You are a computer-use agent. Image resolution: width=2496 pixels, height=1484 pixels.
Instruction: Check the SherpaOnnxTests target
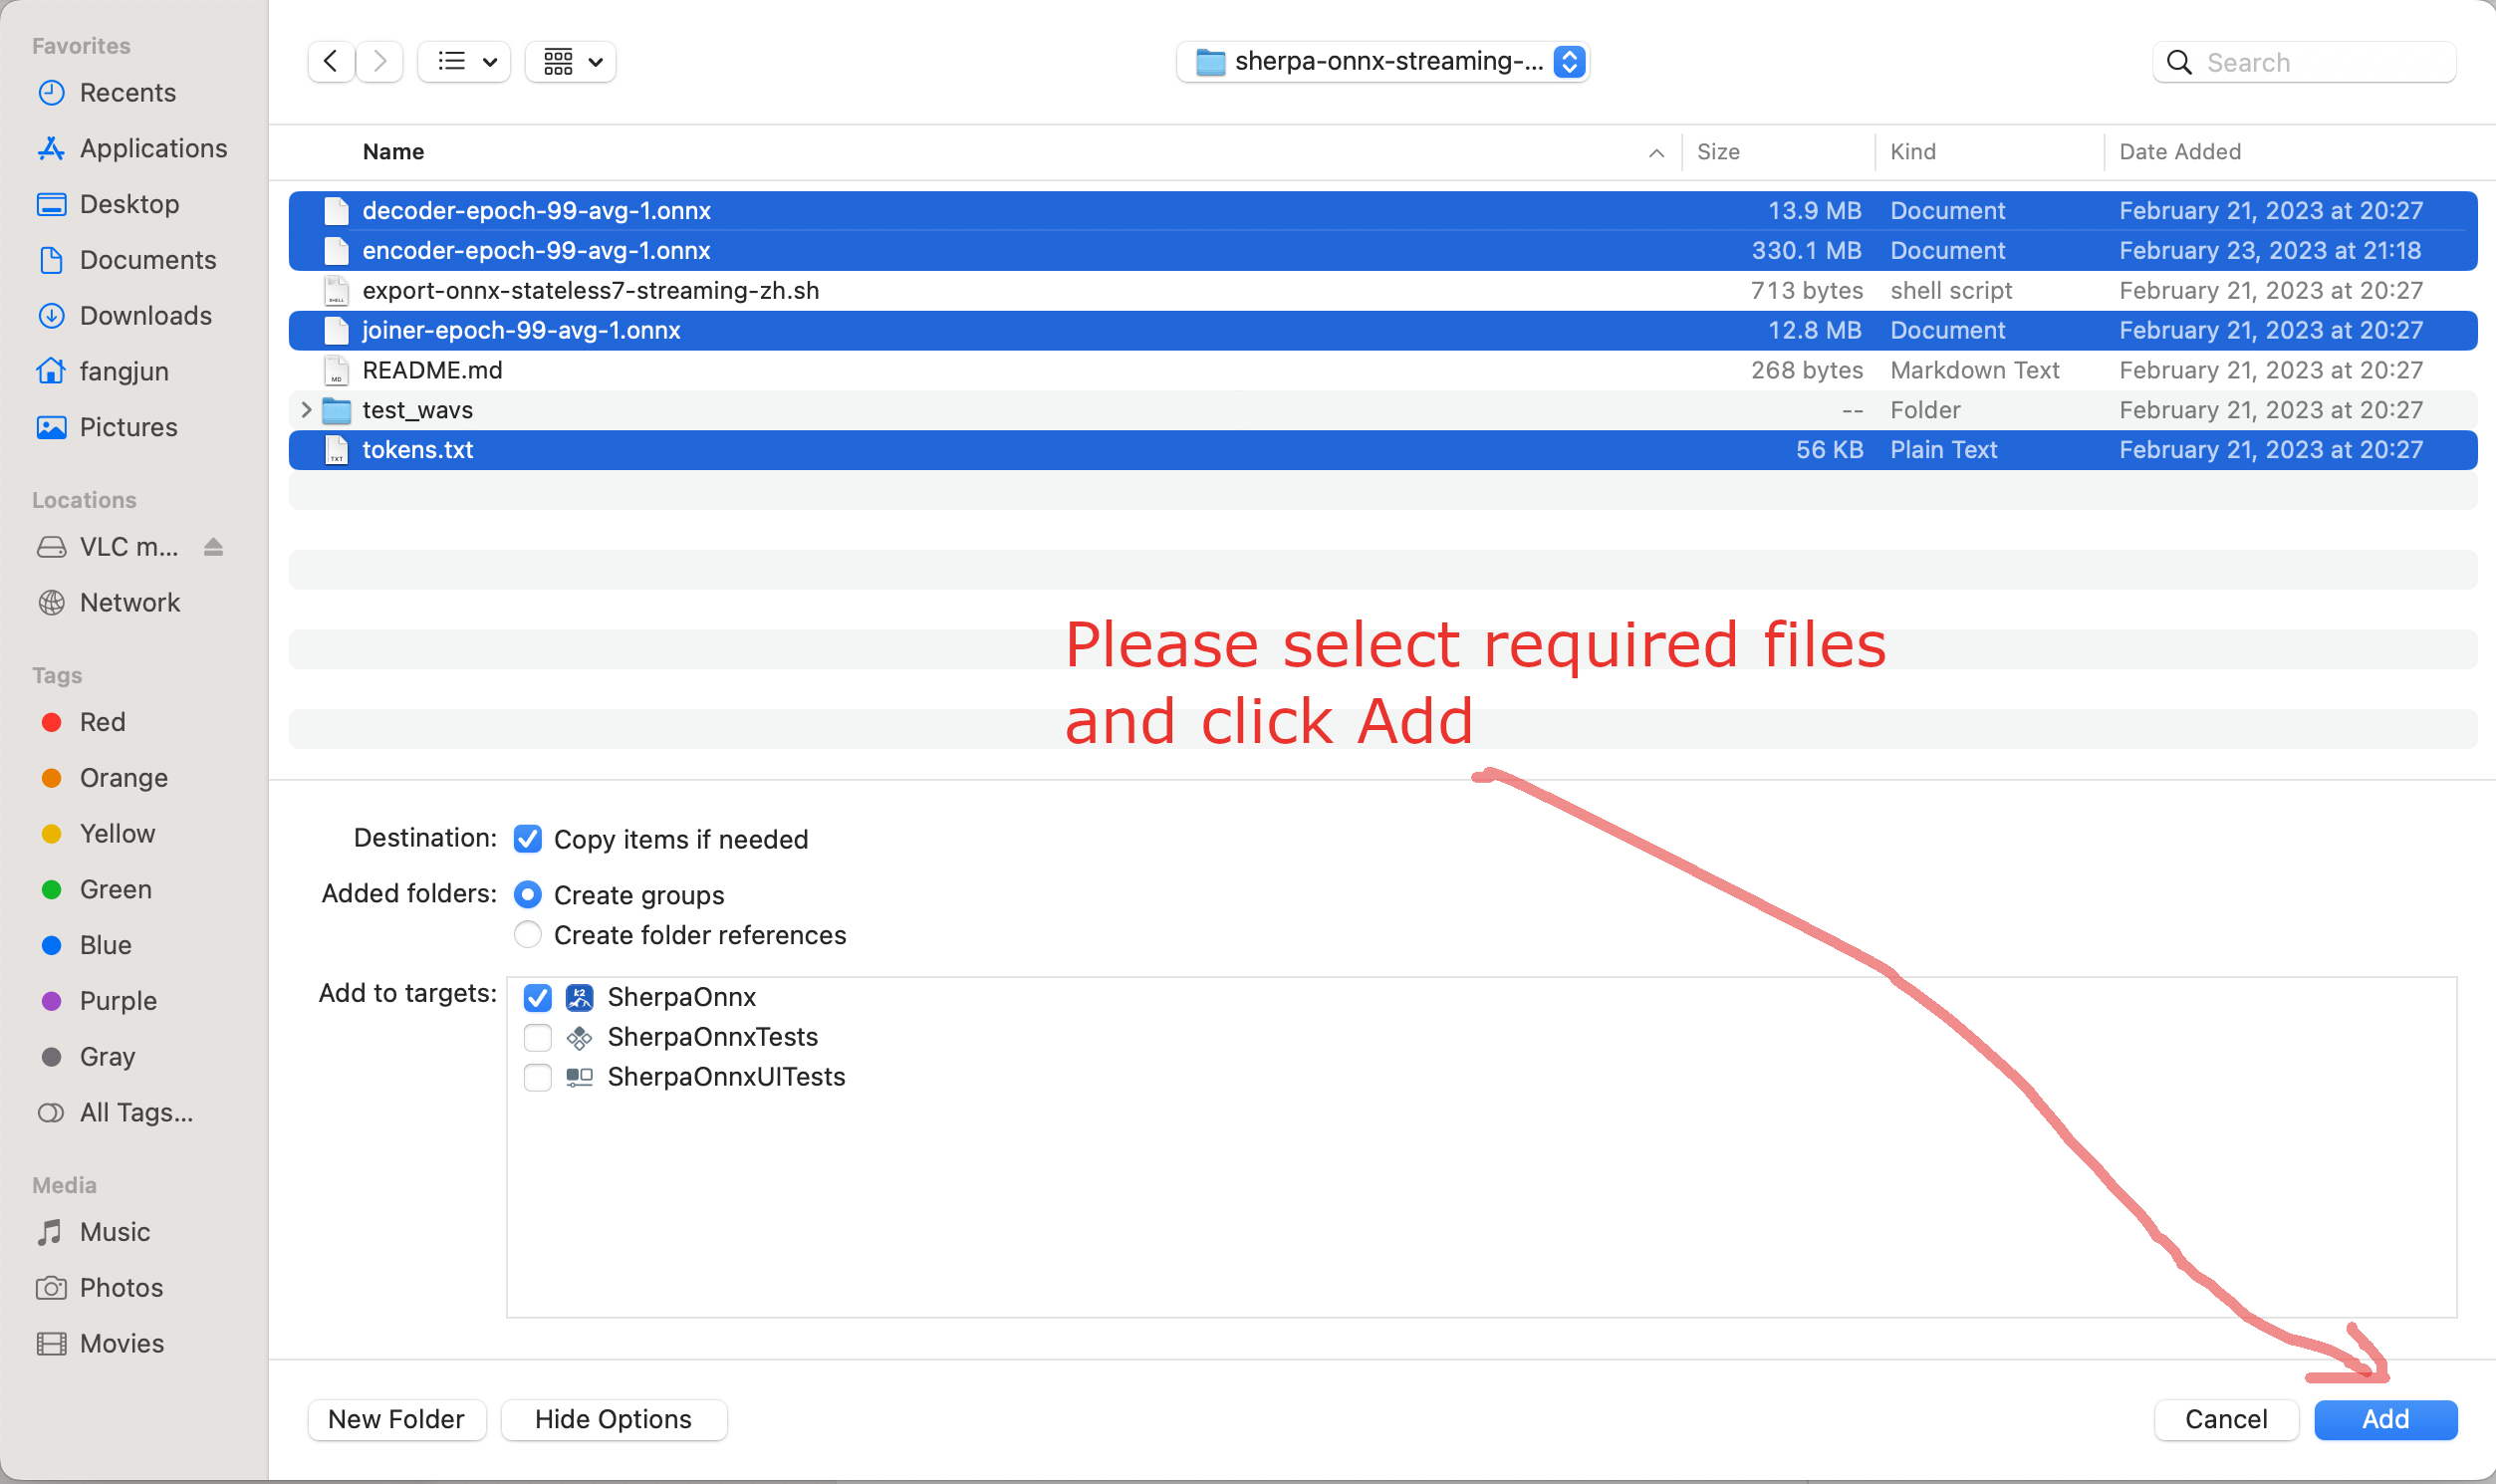[537, 1037]
